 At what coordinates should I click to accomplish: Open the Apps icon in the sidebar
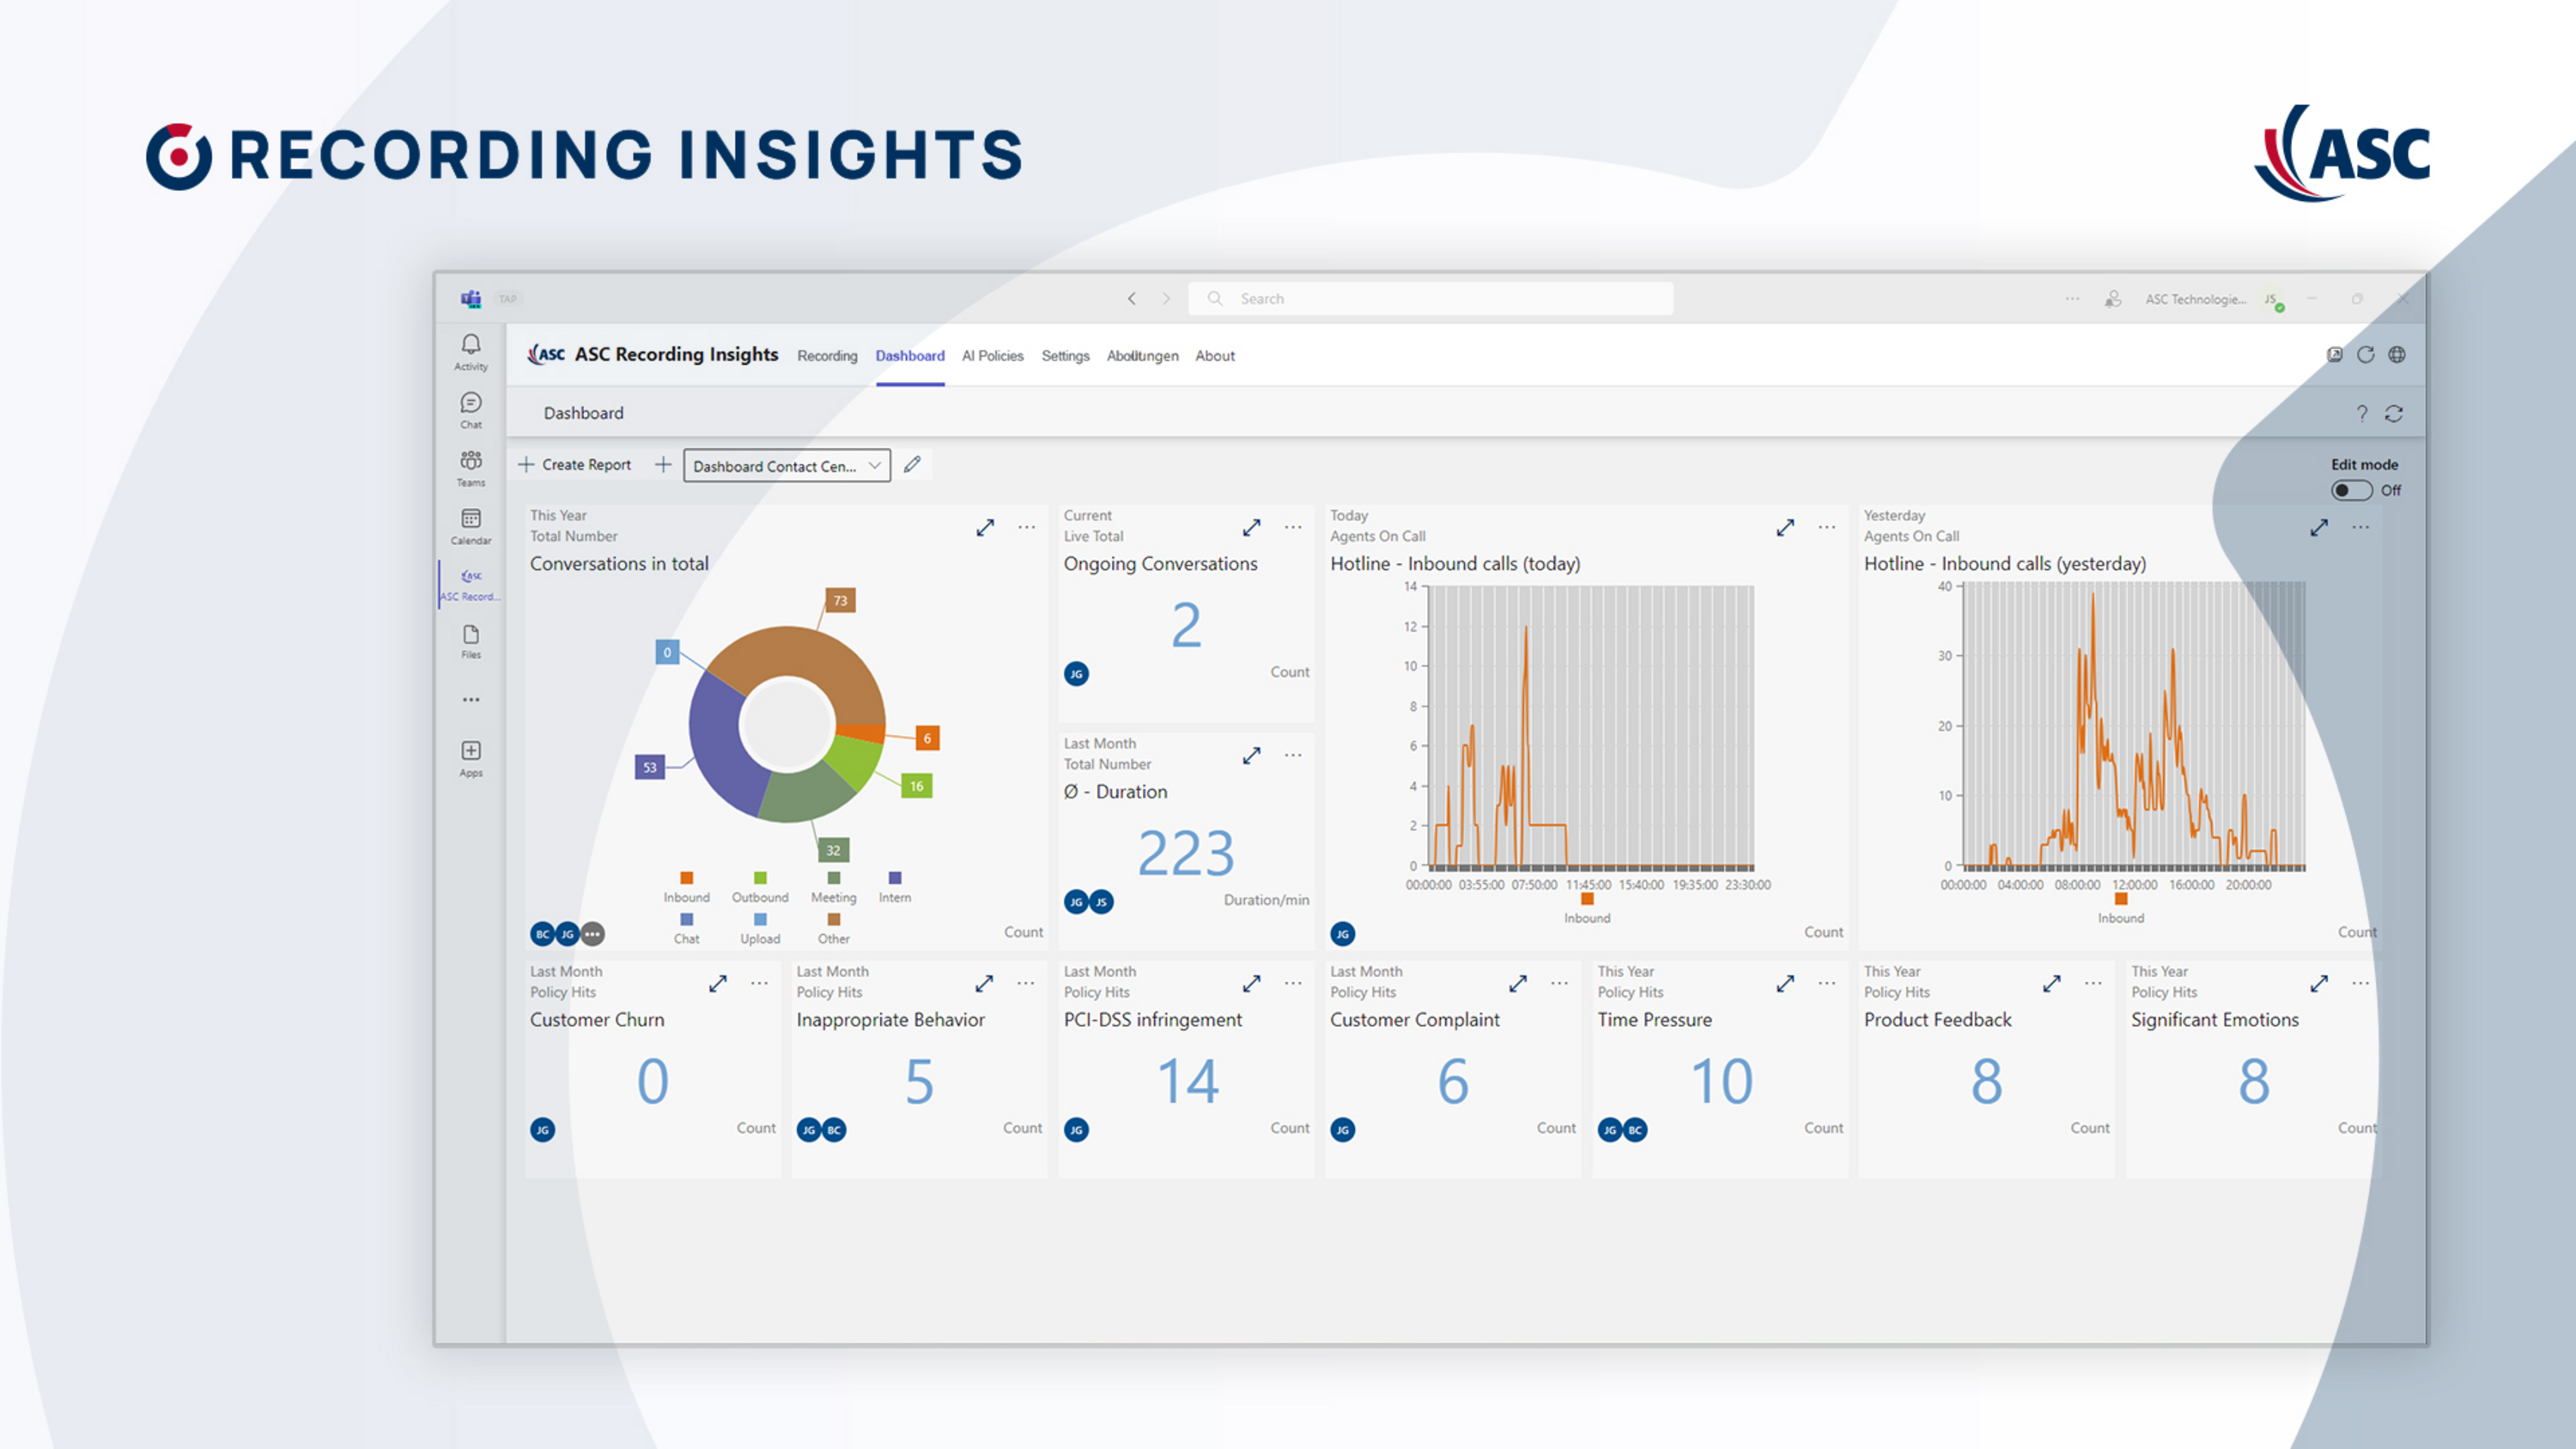point(471,752)
